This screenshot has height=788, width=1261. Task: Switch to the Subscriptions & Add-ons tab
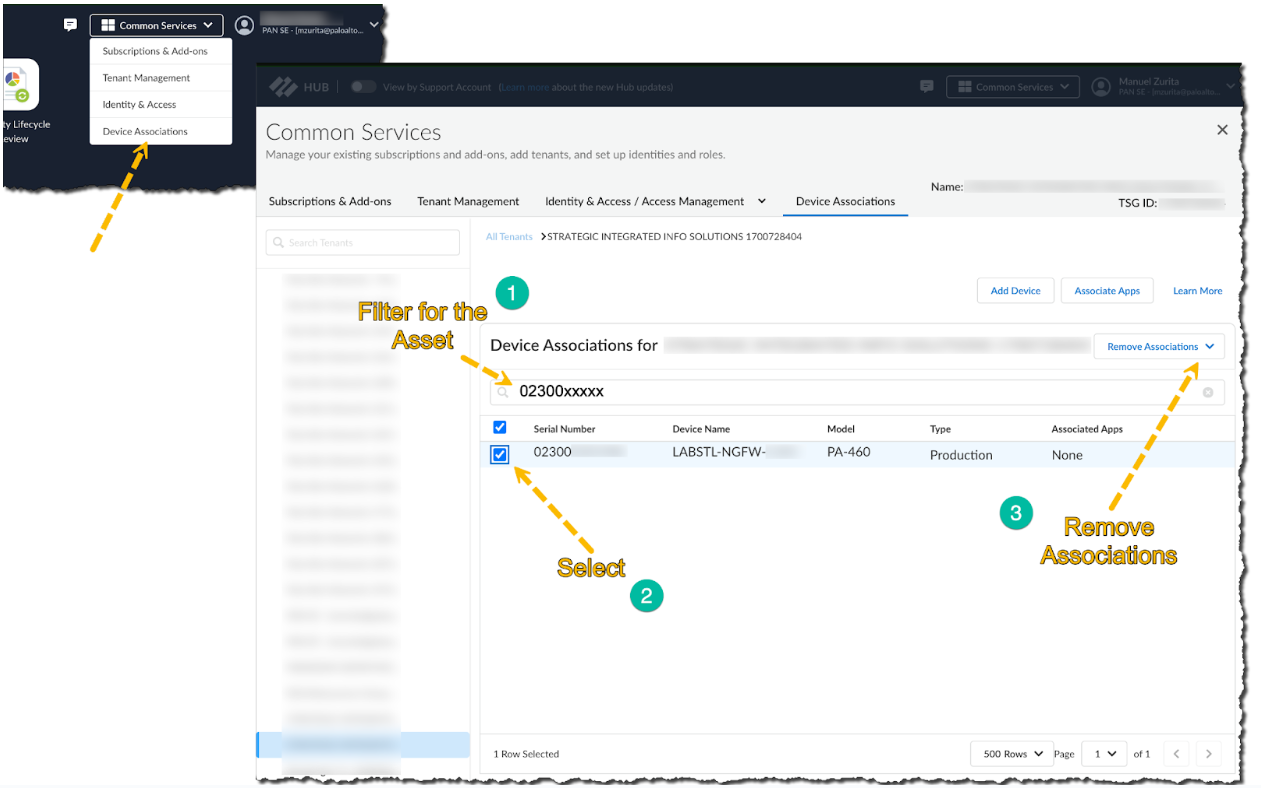[x=330, y=201]
